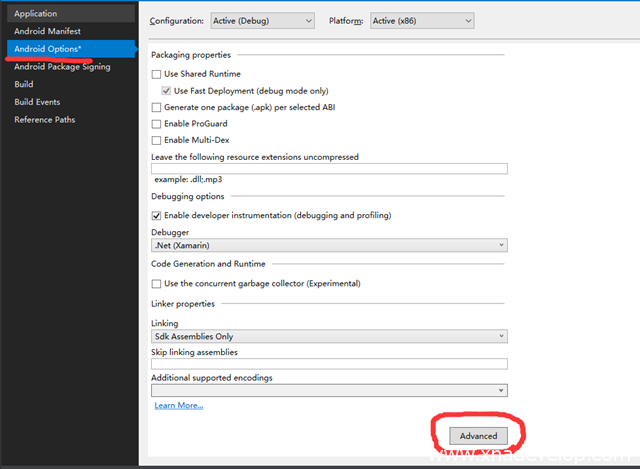Screen dimensions: 640x469
Task: Open the Debugger dropdown list
Action: coord(329,245)
